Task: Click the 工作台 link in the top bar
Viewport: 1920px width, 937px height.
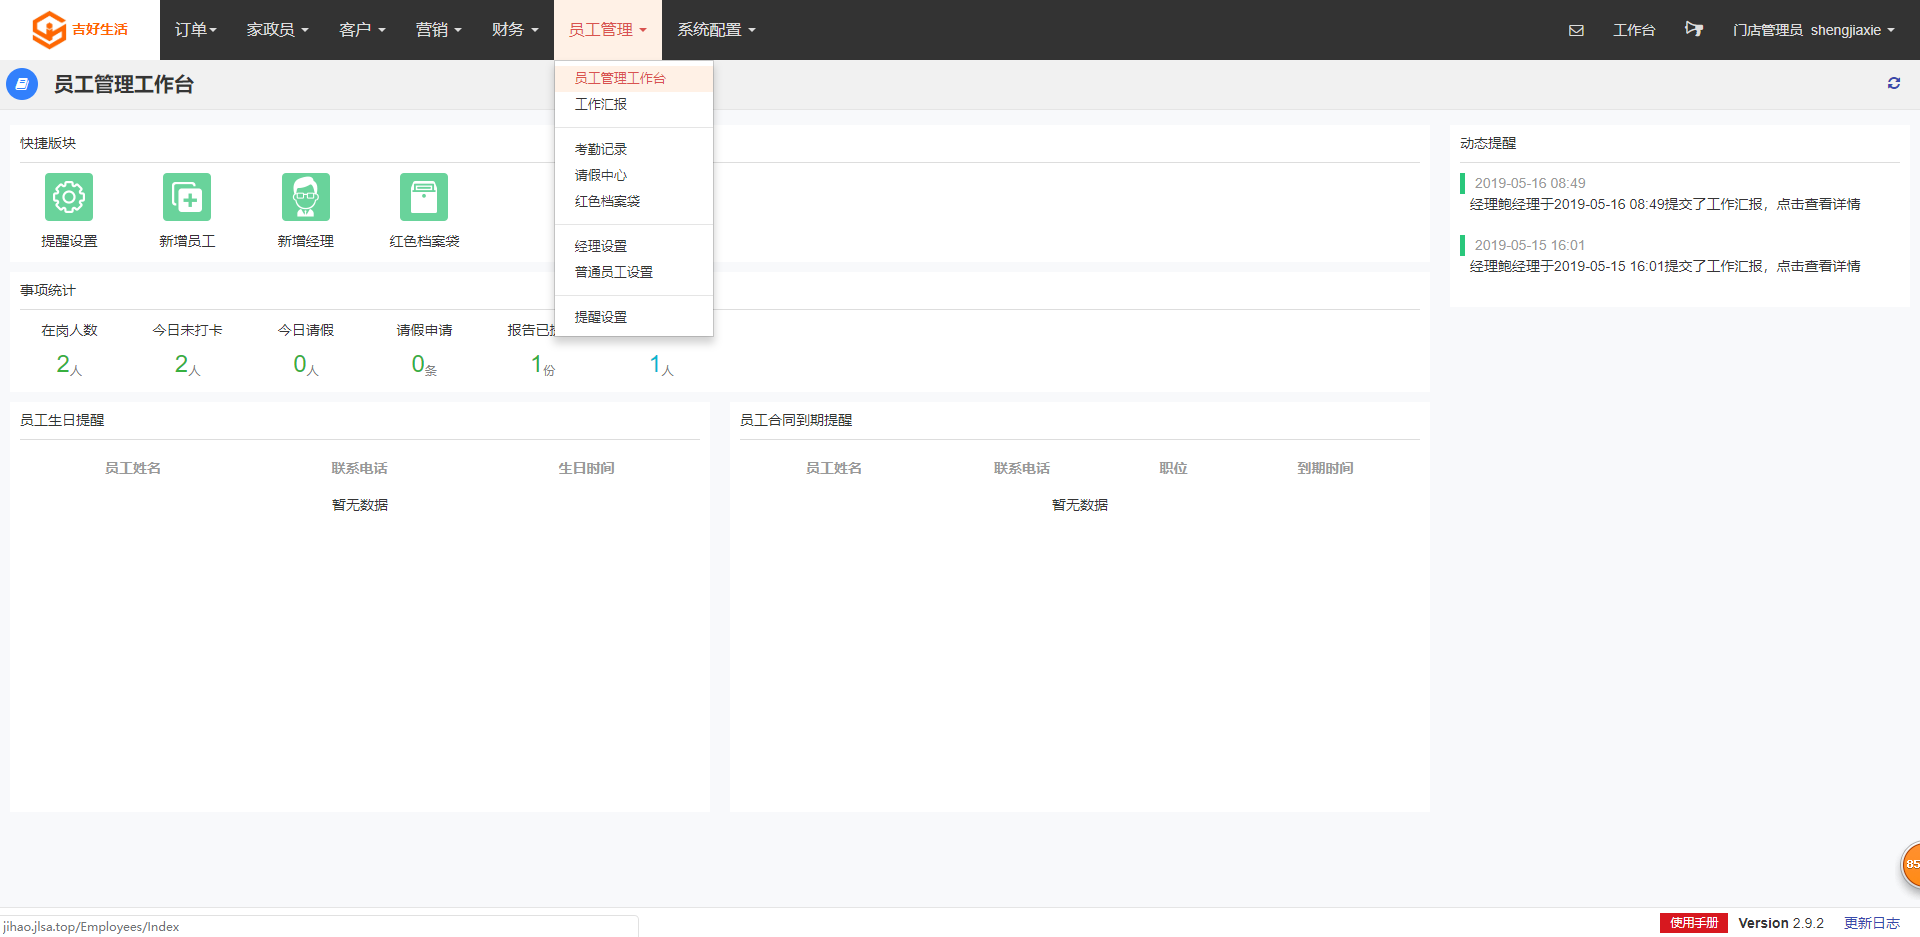Action: [x=1634, y=30]
